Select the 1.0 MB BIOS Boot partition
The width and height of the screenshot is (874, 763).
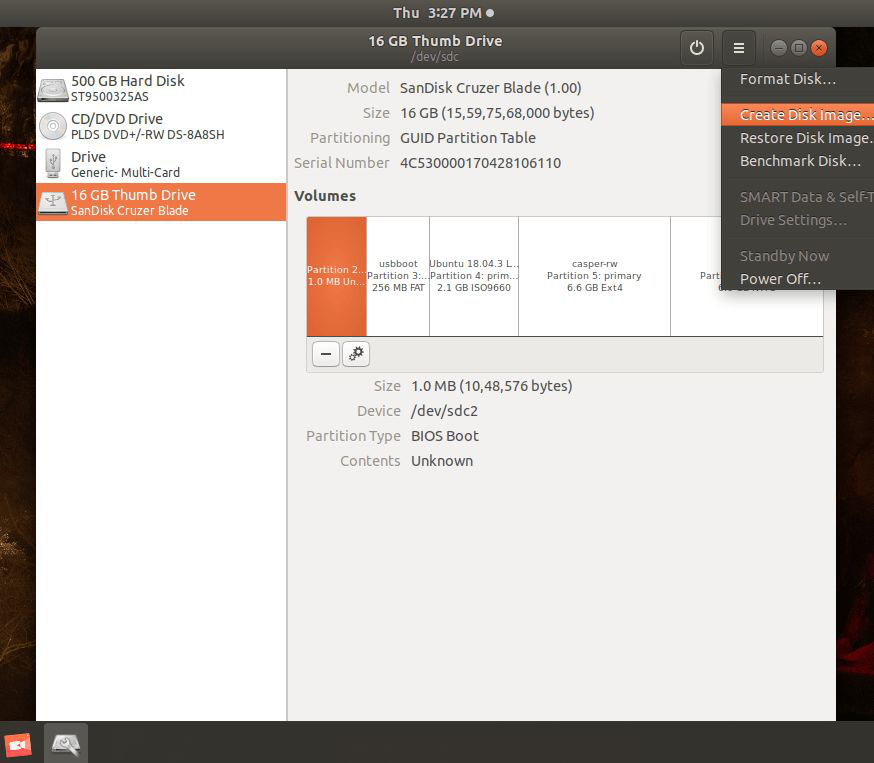[336, 276]
